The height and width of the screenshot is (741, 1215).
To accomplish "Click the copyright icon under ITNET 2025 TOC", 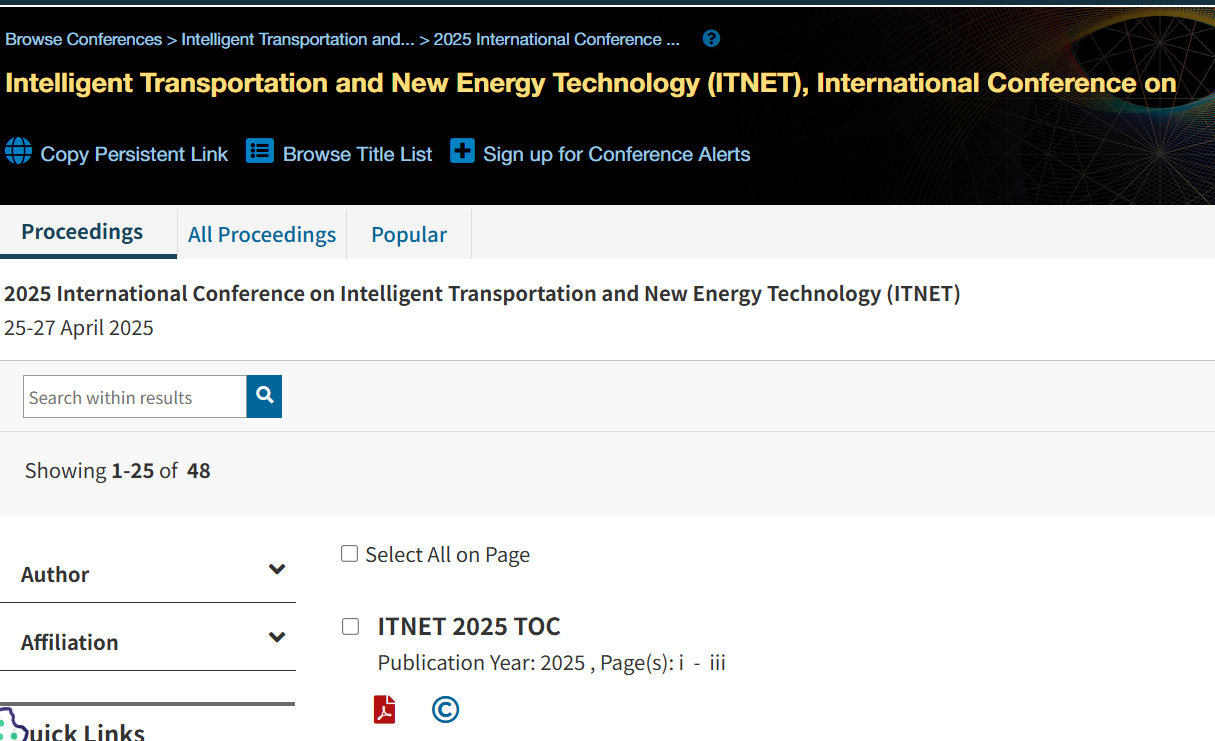I will (445, 710).
